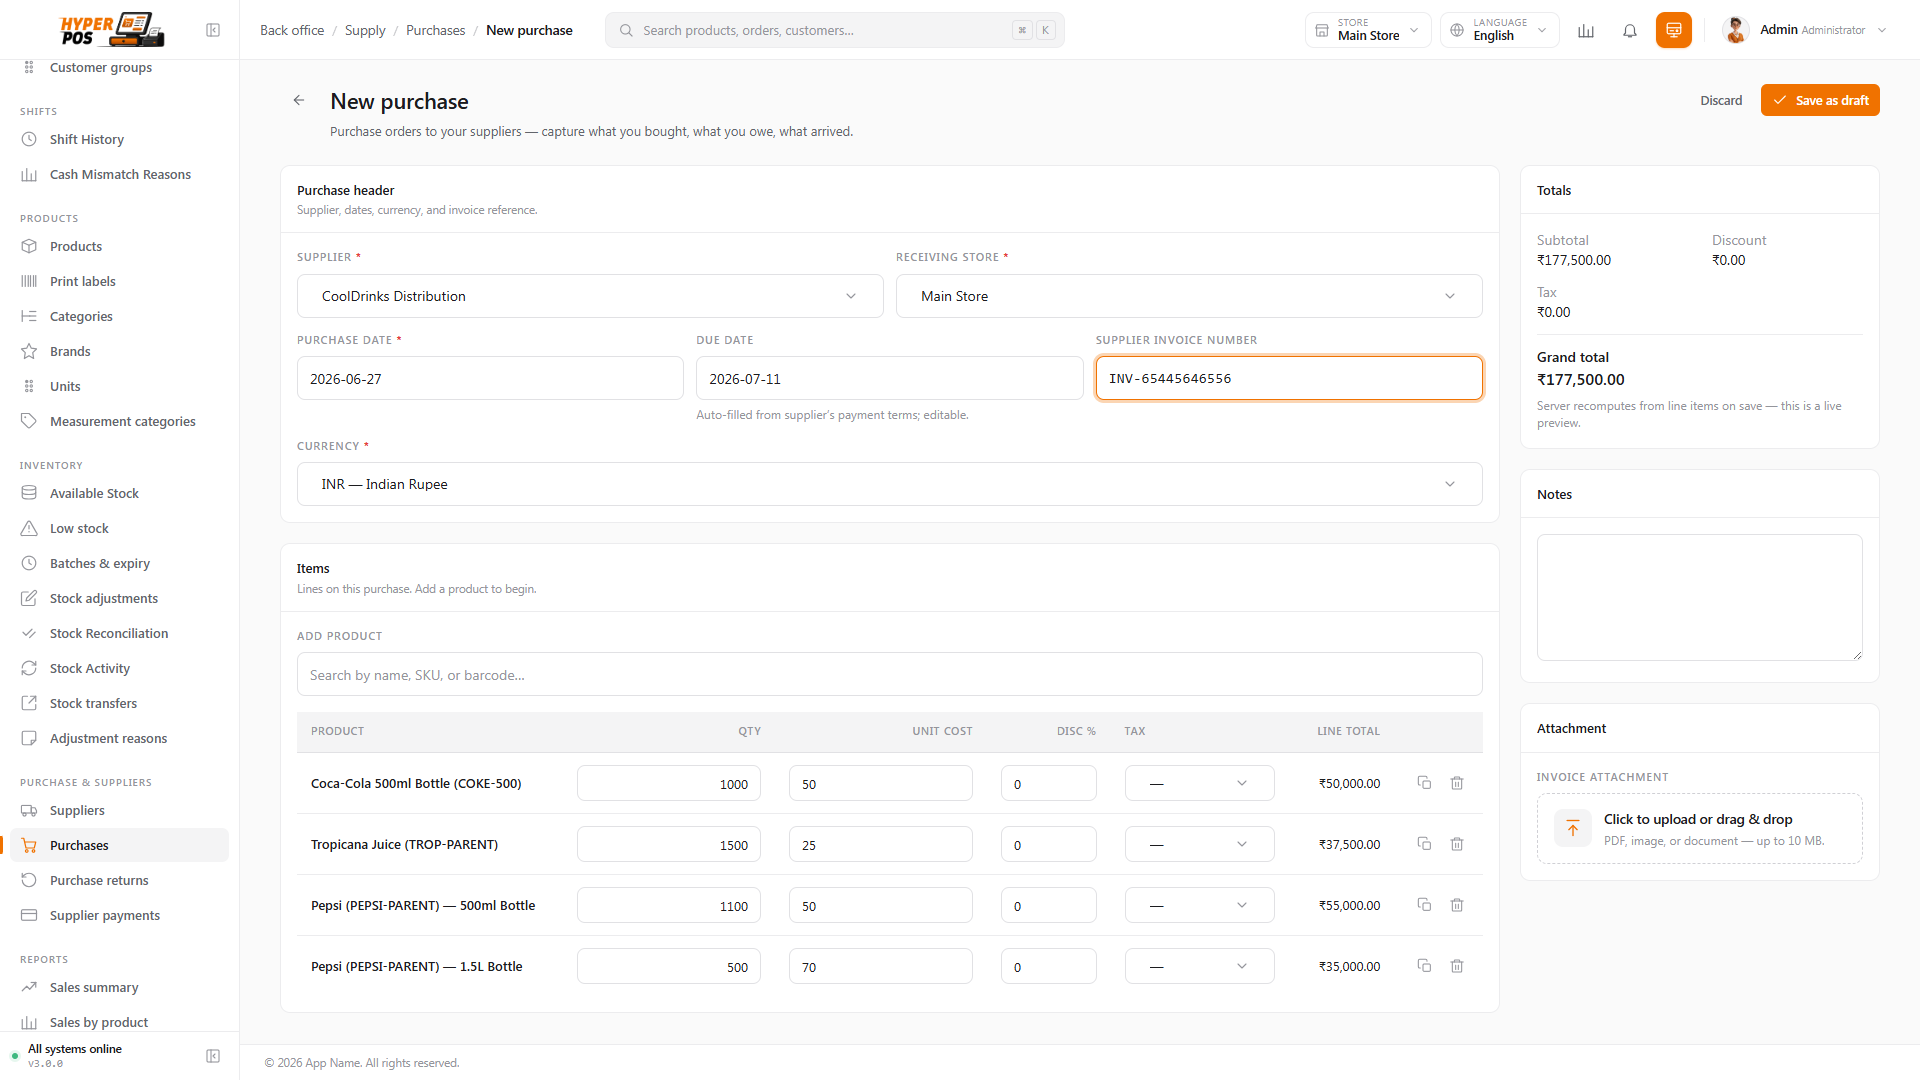Image resolution: width=1920 pixels, height=1080 pixels.
Task: Expand the Currency dropdown INR Indian Rupee
Action: coord(890,484)
